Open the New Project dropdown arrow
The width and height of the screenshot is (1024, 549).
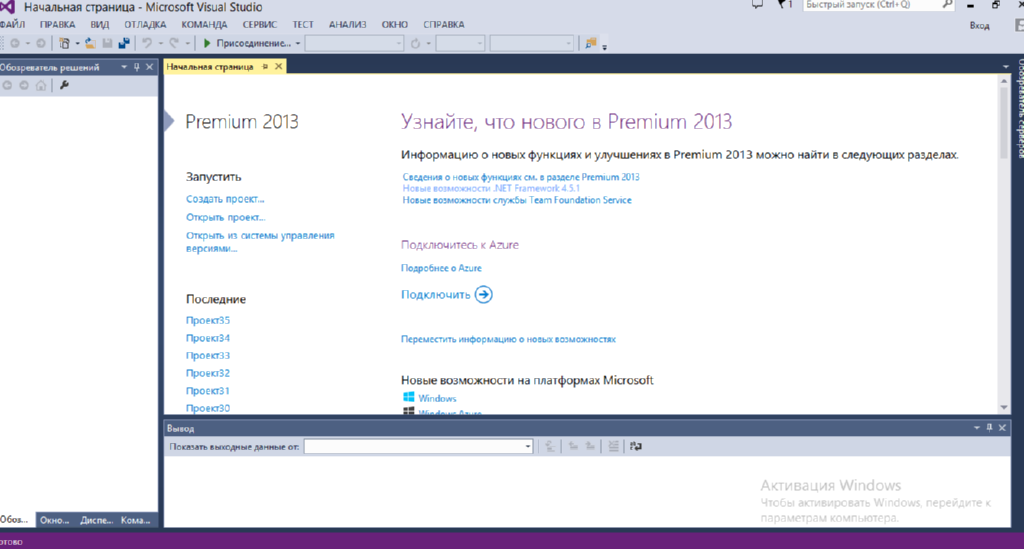coord(77,44)
